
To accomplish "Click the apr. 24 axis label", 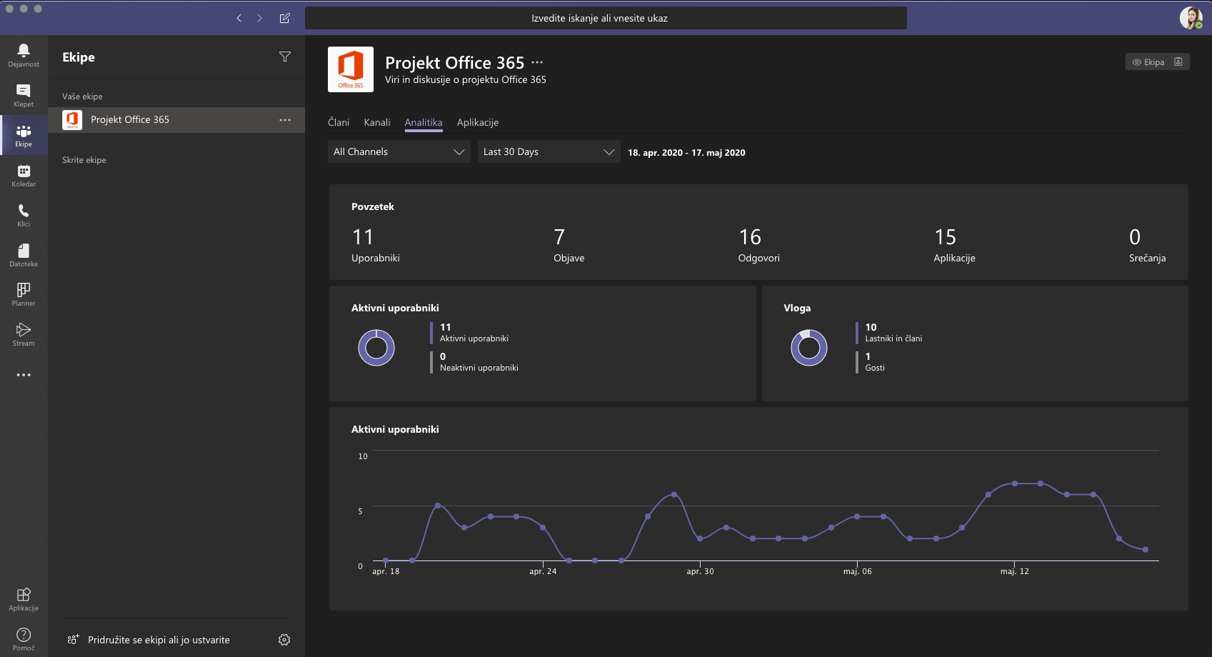I will pos(543,571).
